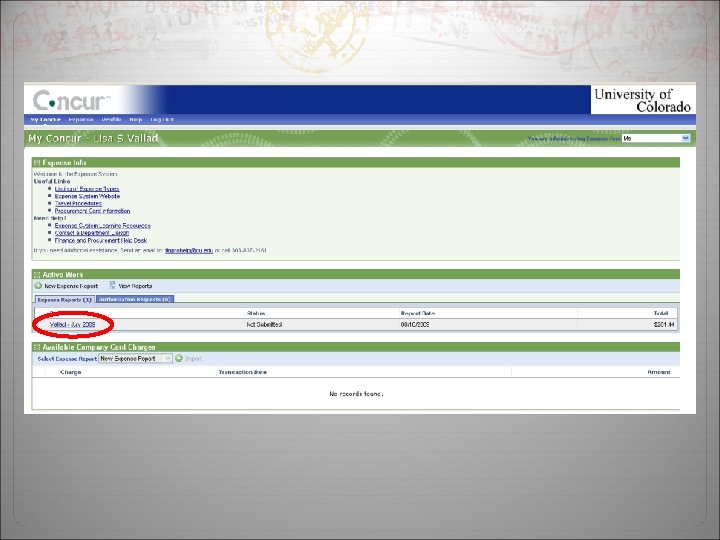
Task: Open the Help menu
Action: coord(135,119)
